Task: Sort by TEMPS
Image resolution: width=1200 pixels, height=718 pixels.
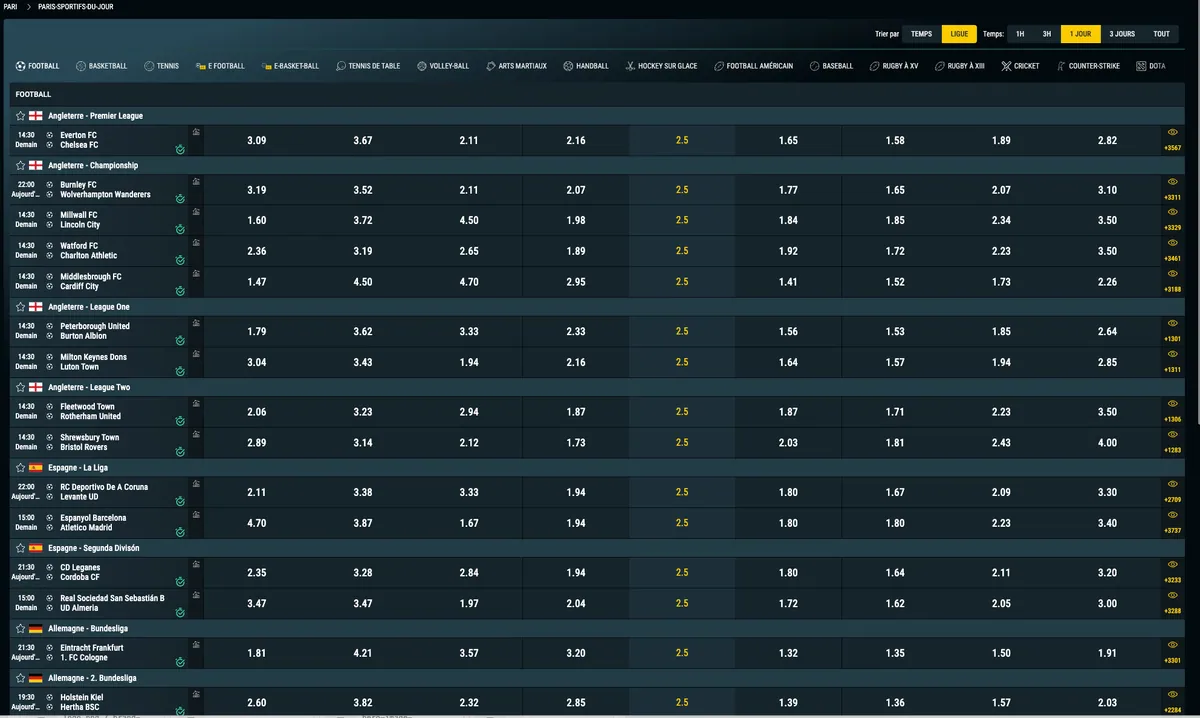Action: [922, 34]
